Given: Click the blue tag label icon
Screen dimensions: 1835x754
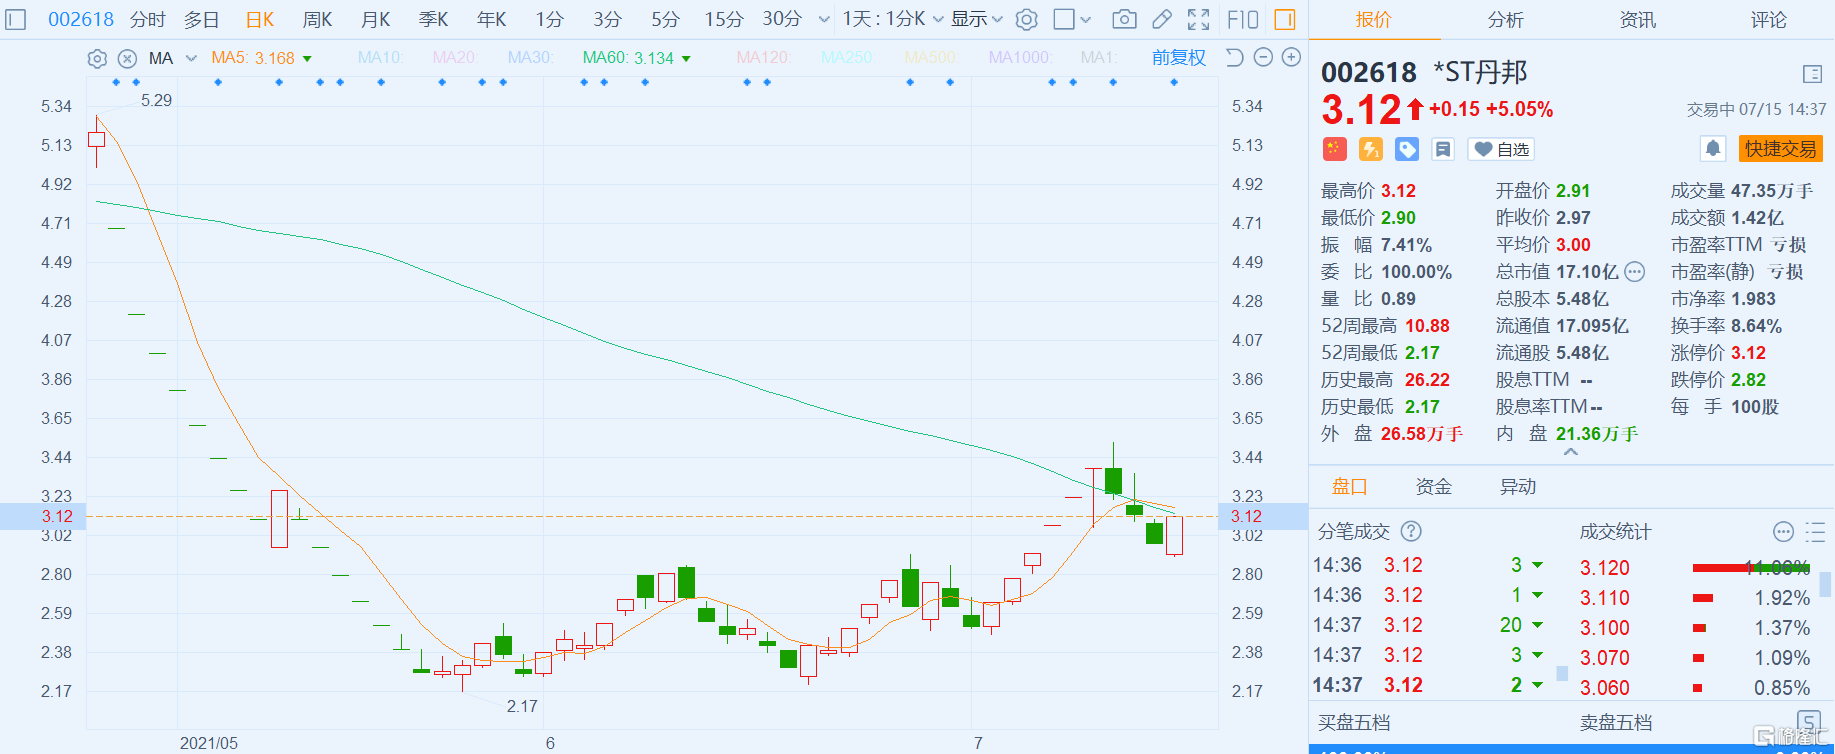Looking at the screenshot, I should point(1407,149).
